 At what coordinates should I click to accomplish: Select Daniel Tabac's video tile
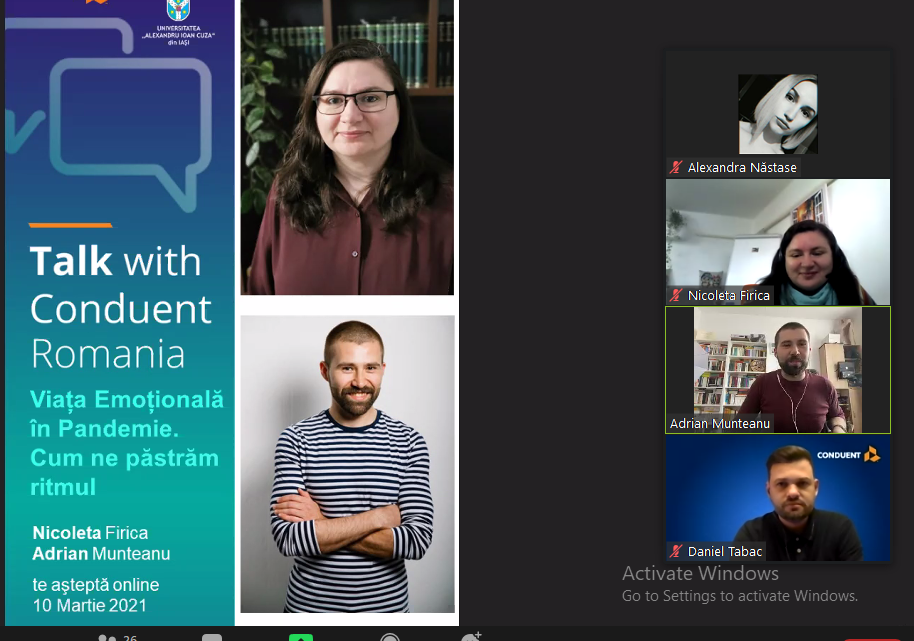[x=778, y=498]
